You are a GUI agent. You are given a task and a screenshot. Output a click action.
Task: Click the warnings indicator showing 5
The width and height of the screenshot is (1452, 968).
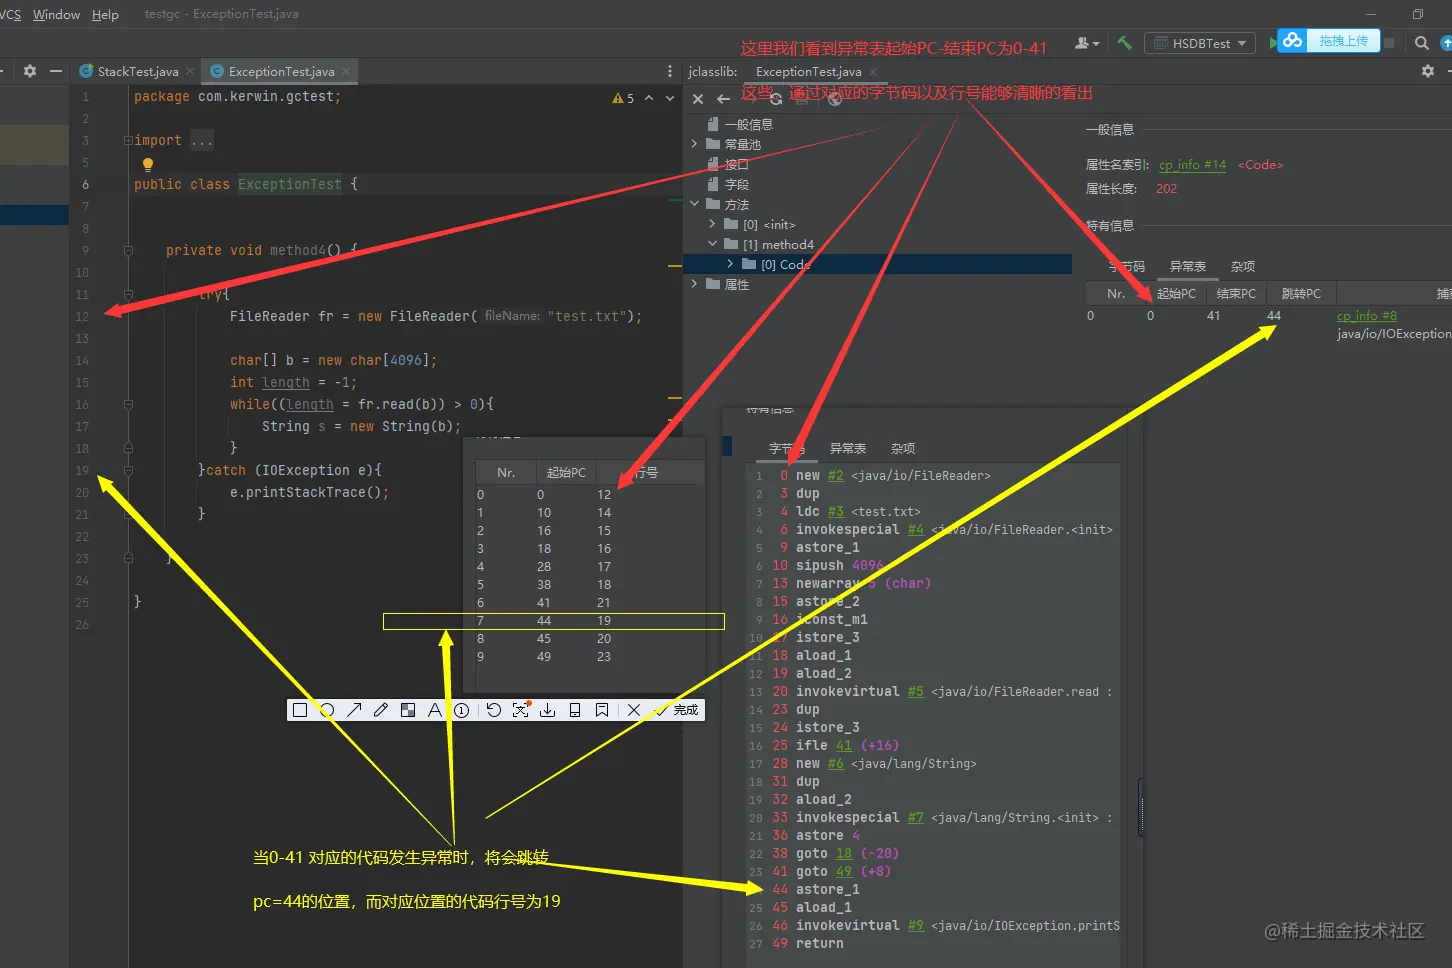click(x=623, y=98)
